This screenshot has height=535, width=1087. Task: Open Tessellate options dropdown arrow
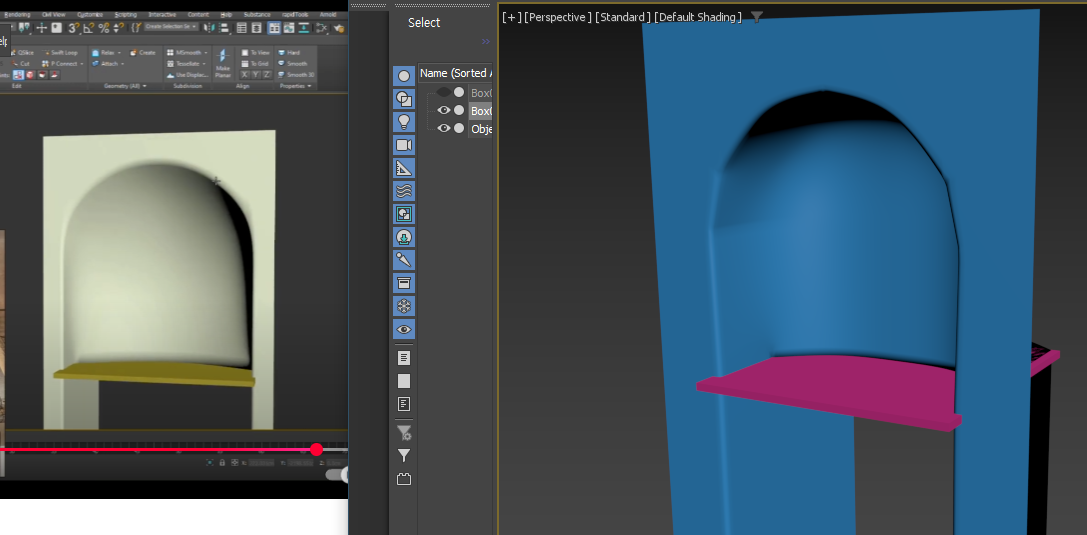pos(204,64)
